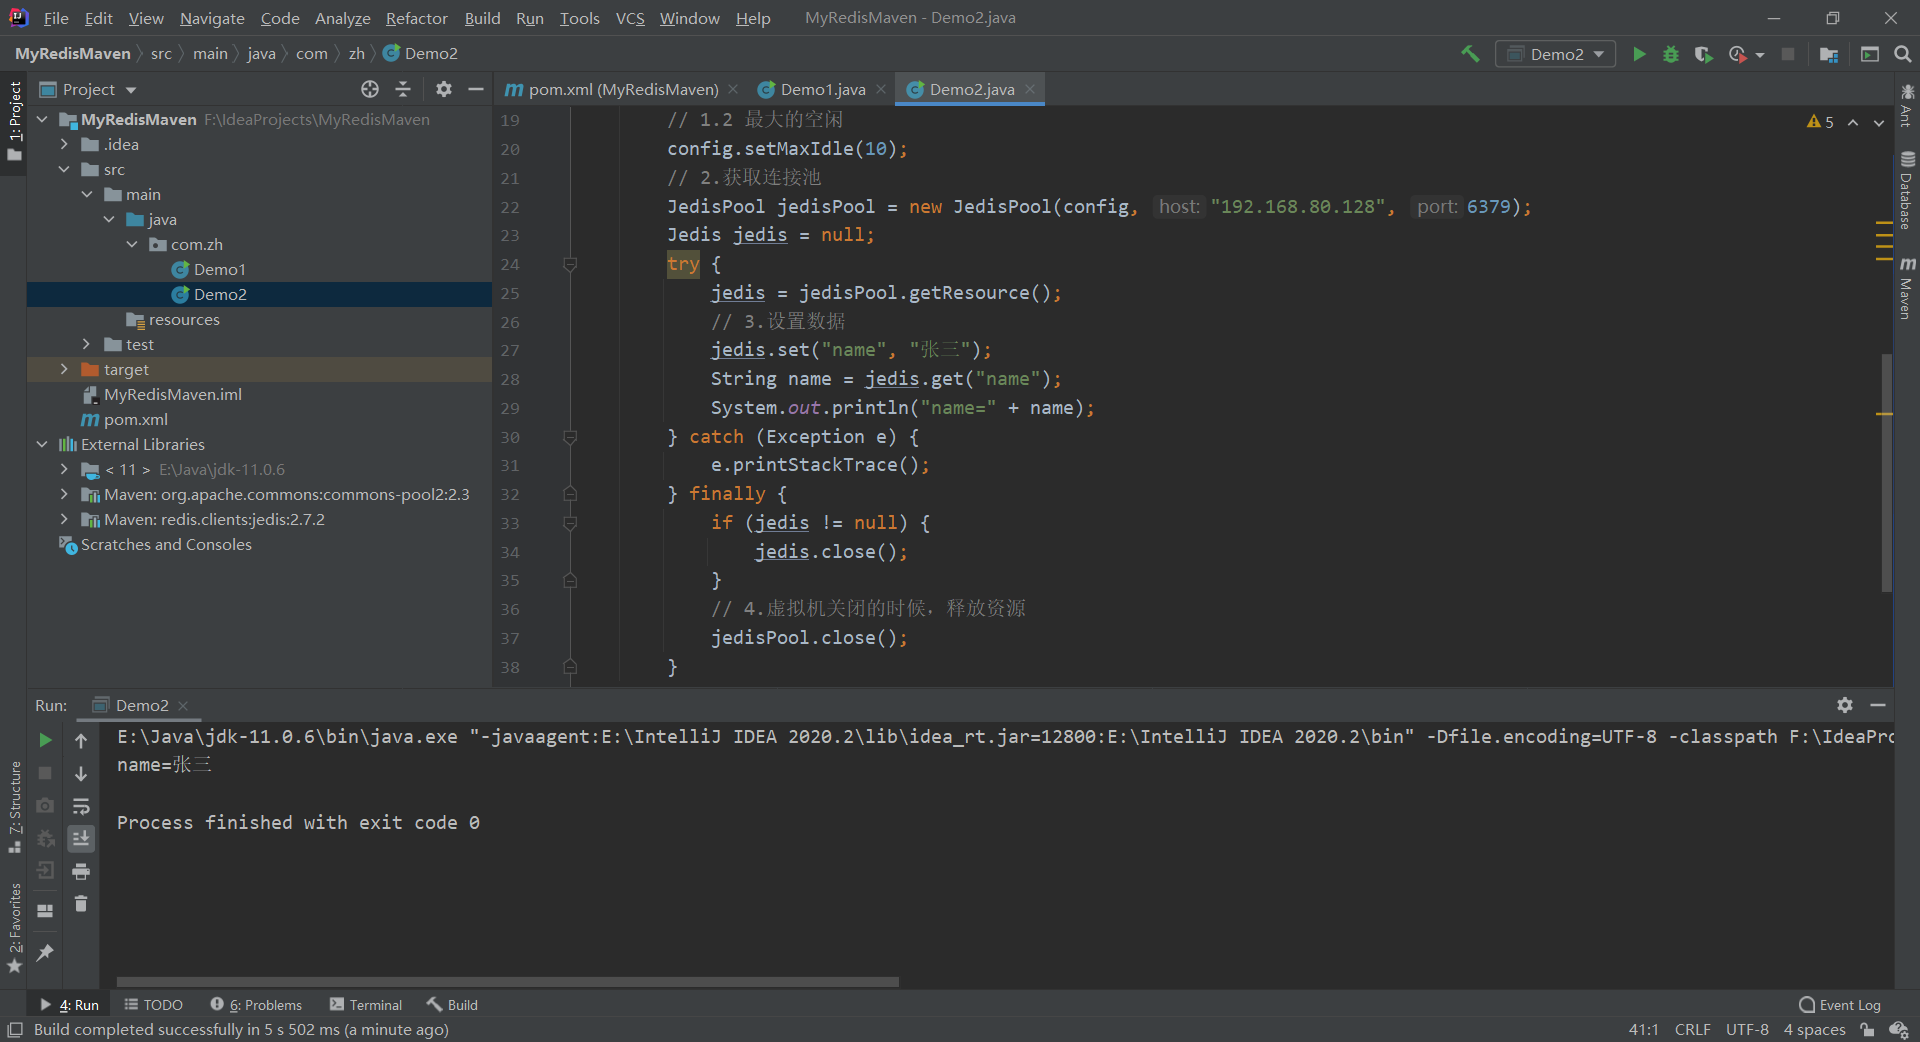Rerun Demo2 in Run panel

45,740
